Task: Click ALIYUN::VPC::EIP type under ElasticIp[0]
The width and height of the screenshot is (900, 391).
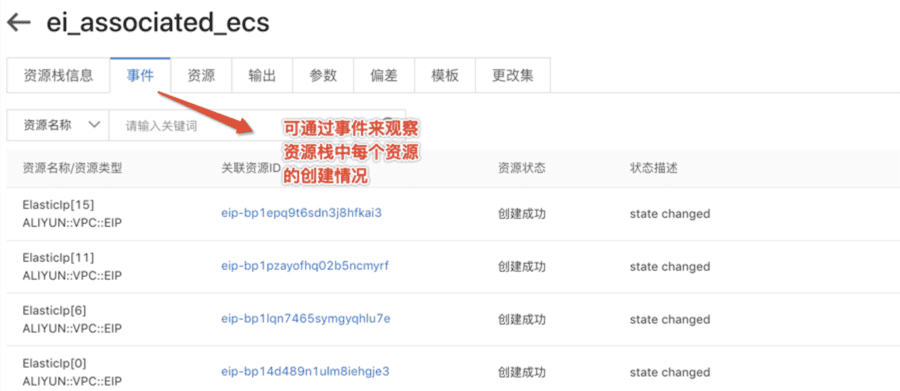Action: pos(72,381)
